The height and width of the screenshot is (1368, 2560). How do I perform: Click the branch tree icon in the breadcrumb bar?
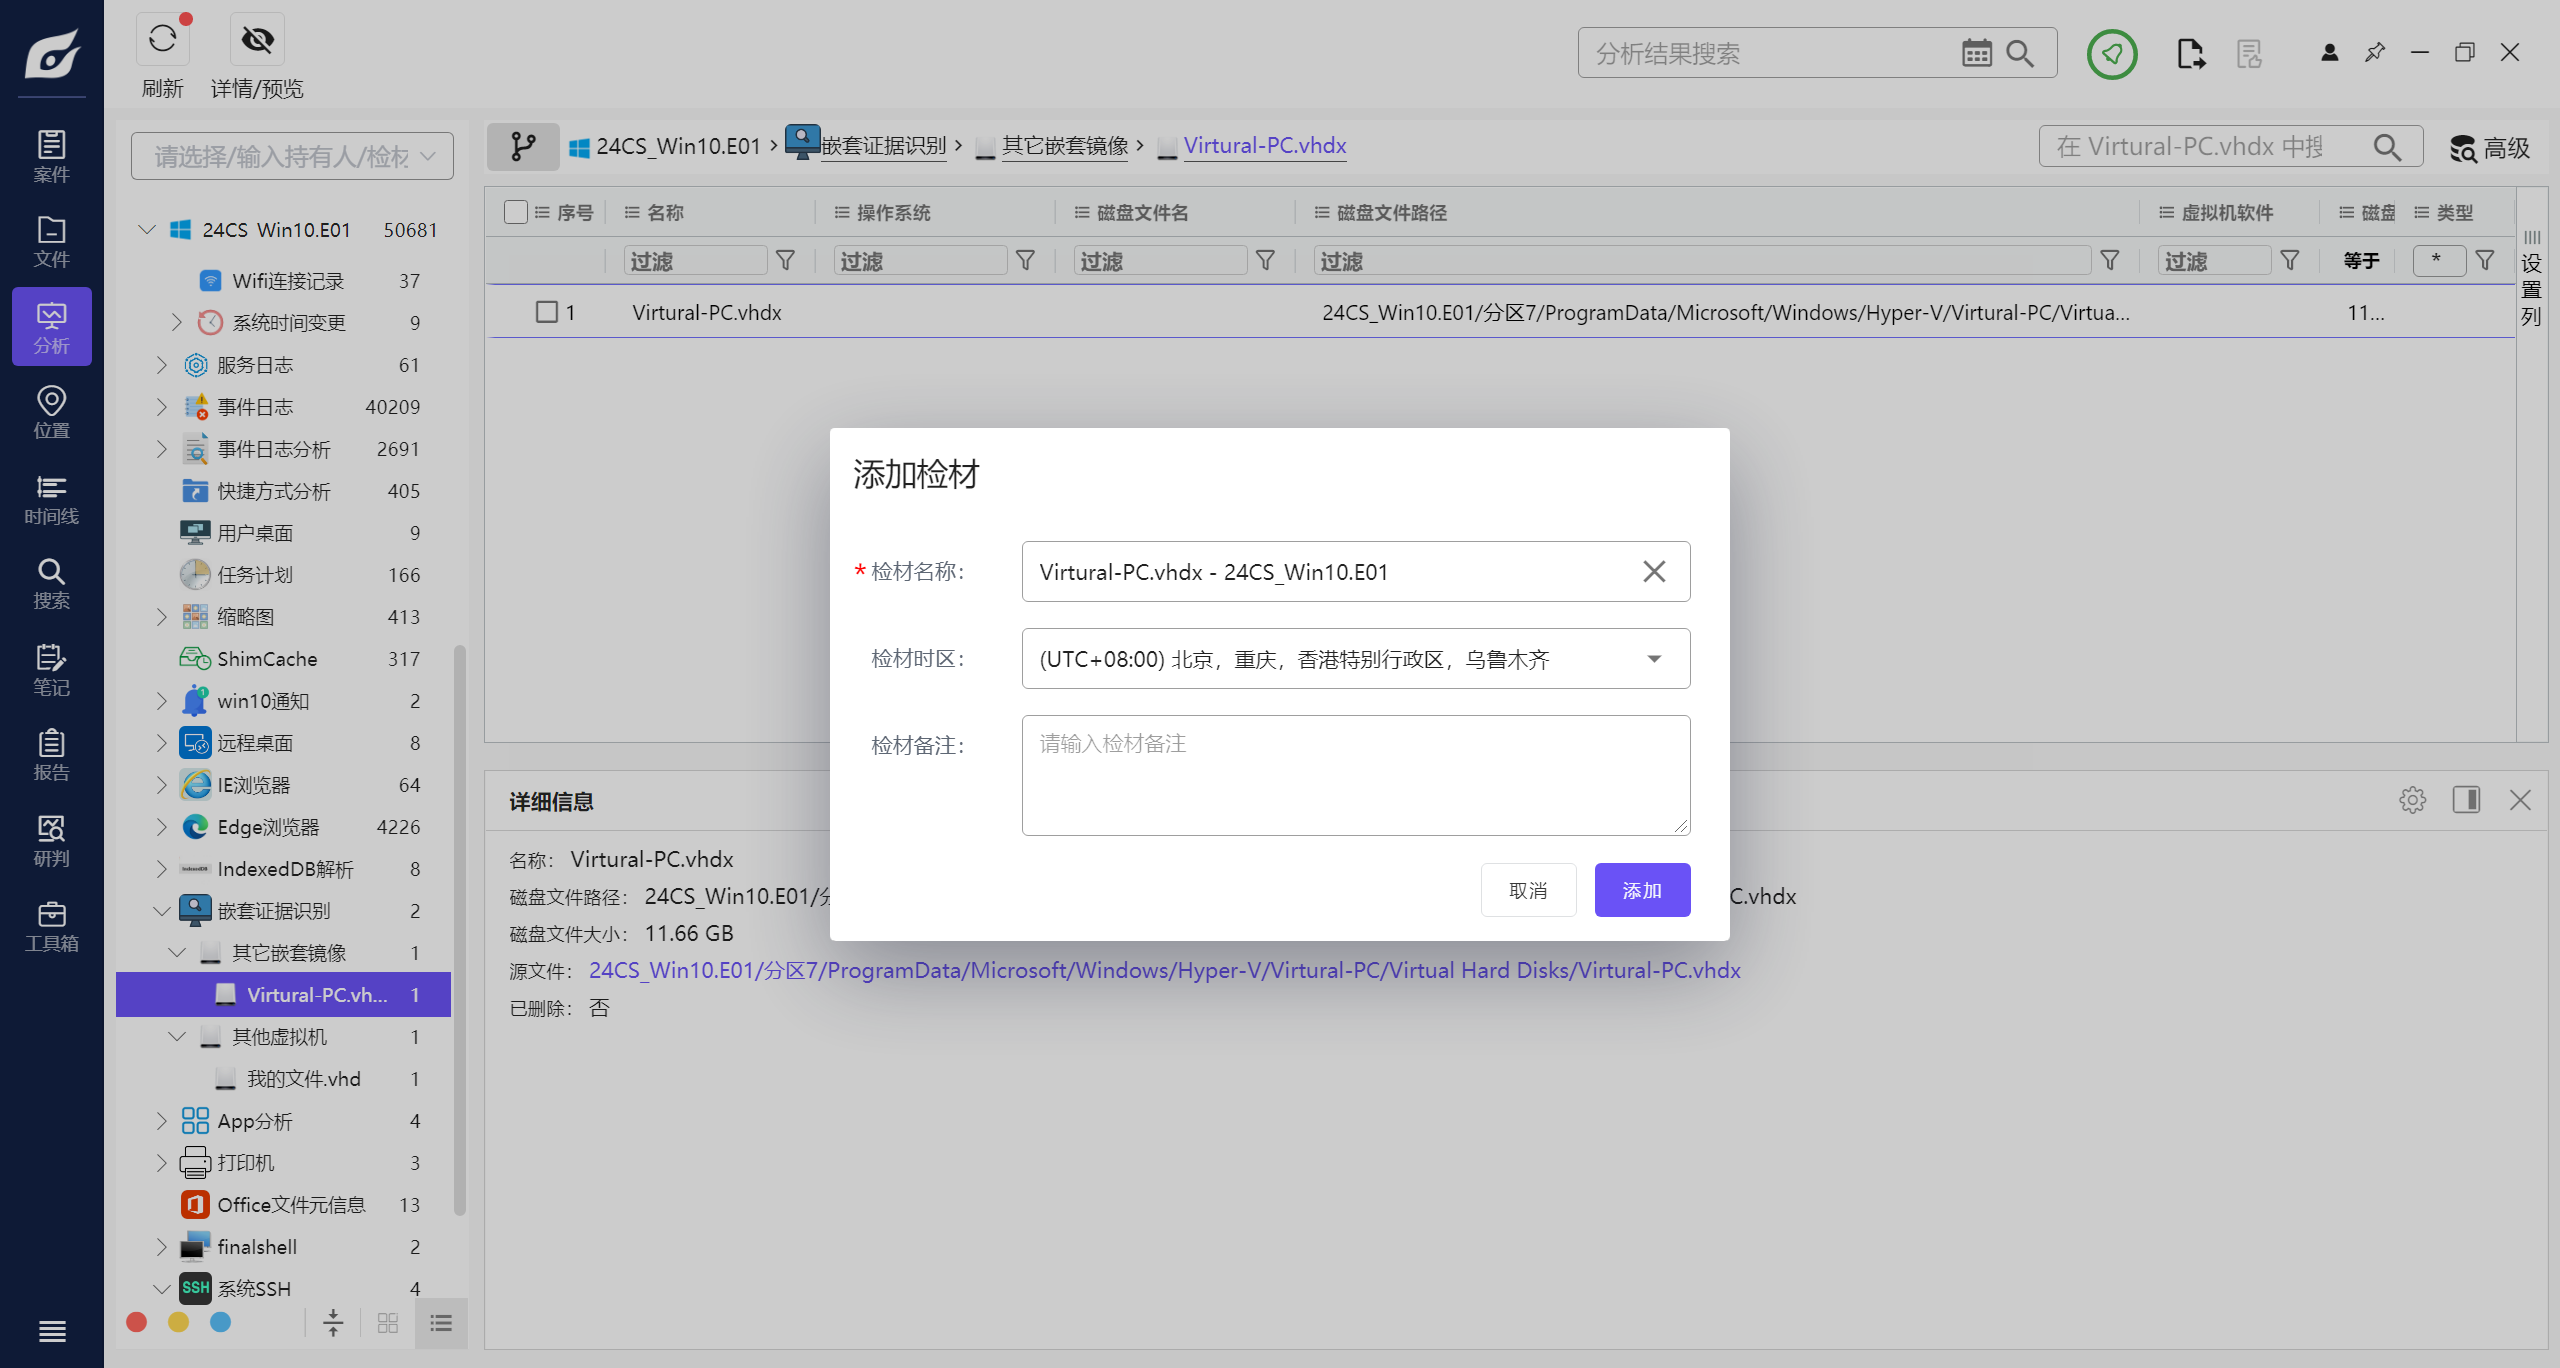pos(523,147)
